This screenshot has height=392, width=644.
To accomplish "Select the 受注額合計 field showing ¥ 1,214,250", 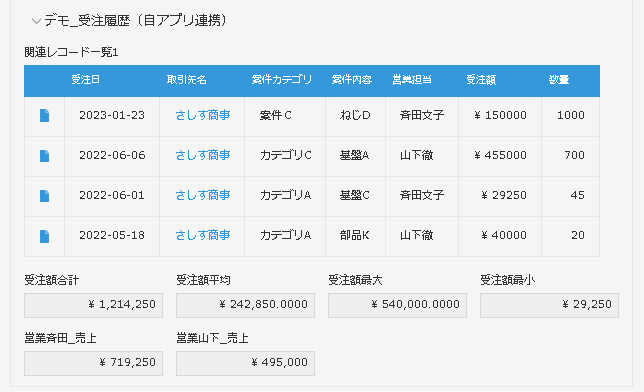I will tap(93, 305).
